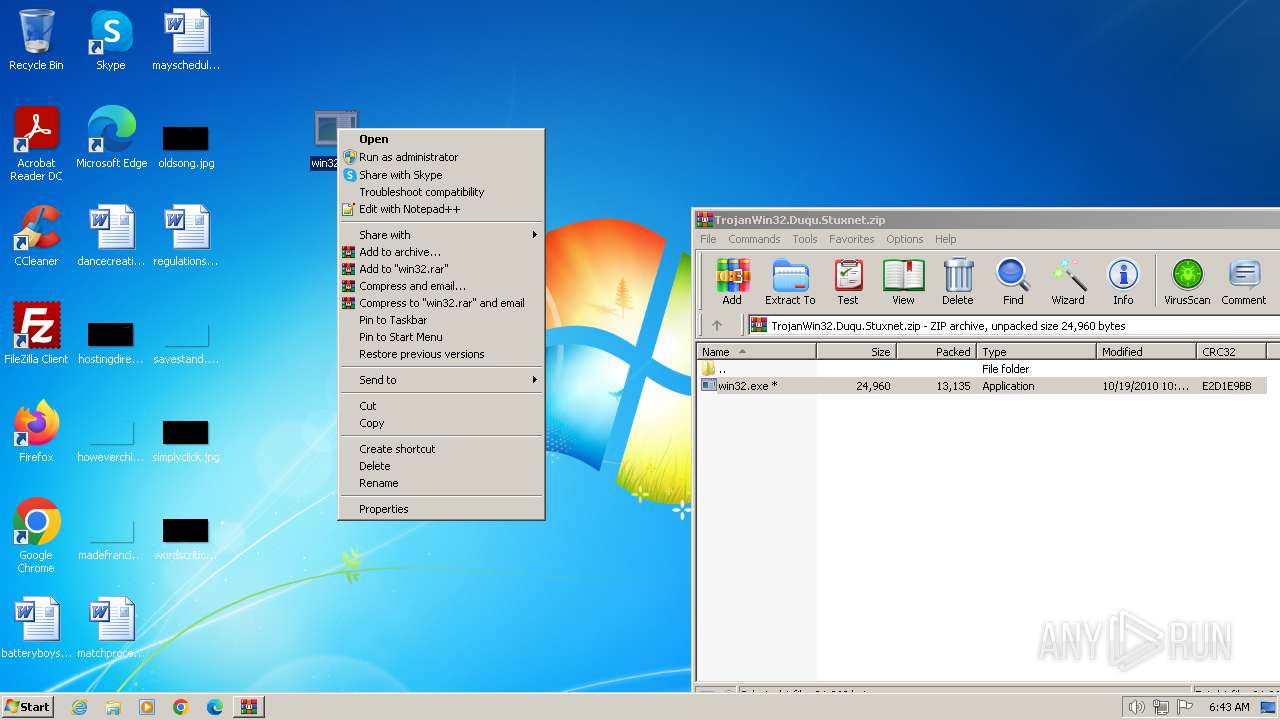Image resolution: width=1280 pixels, height=720 pixels.
Task: Click the Comment icon in WinRAR
Action: pos(1243,281)
